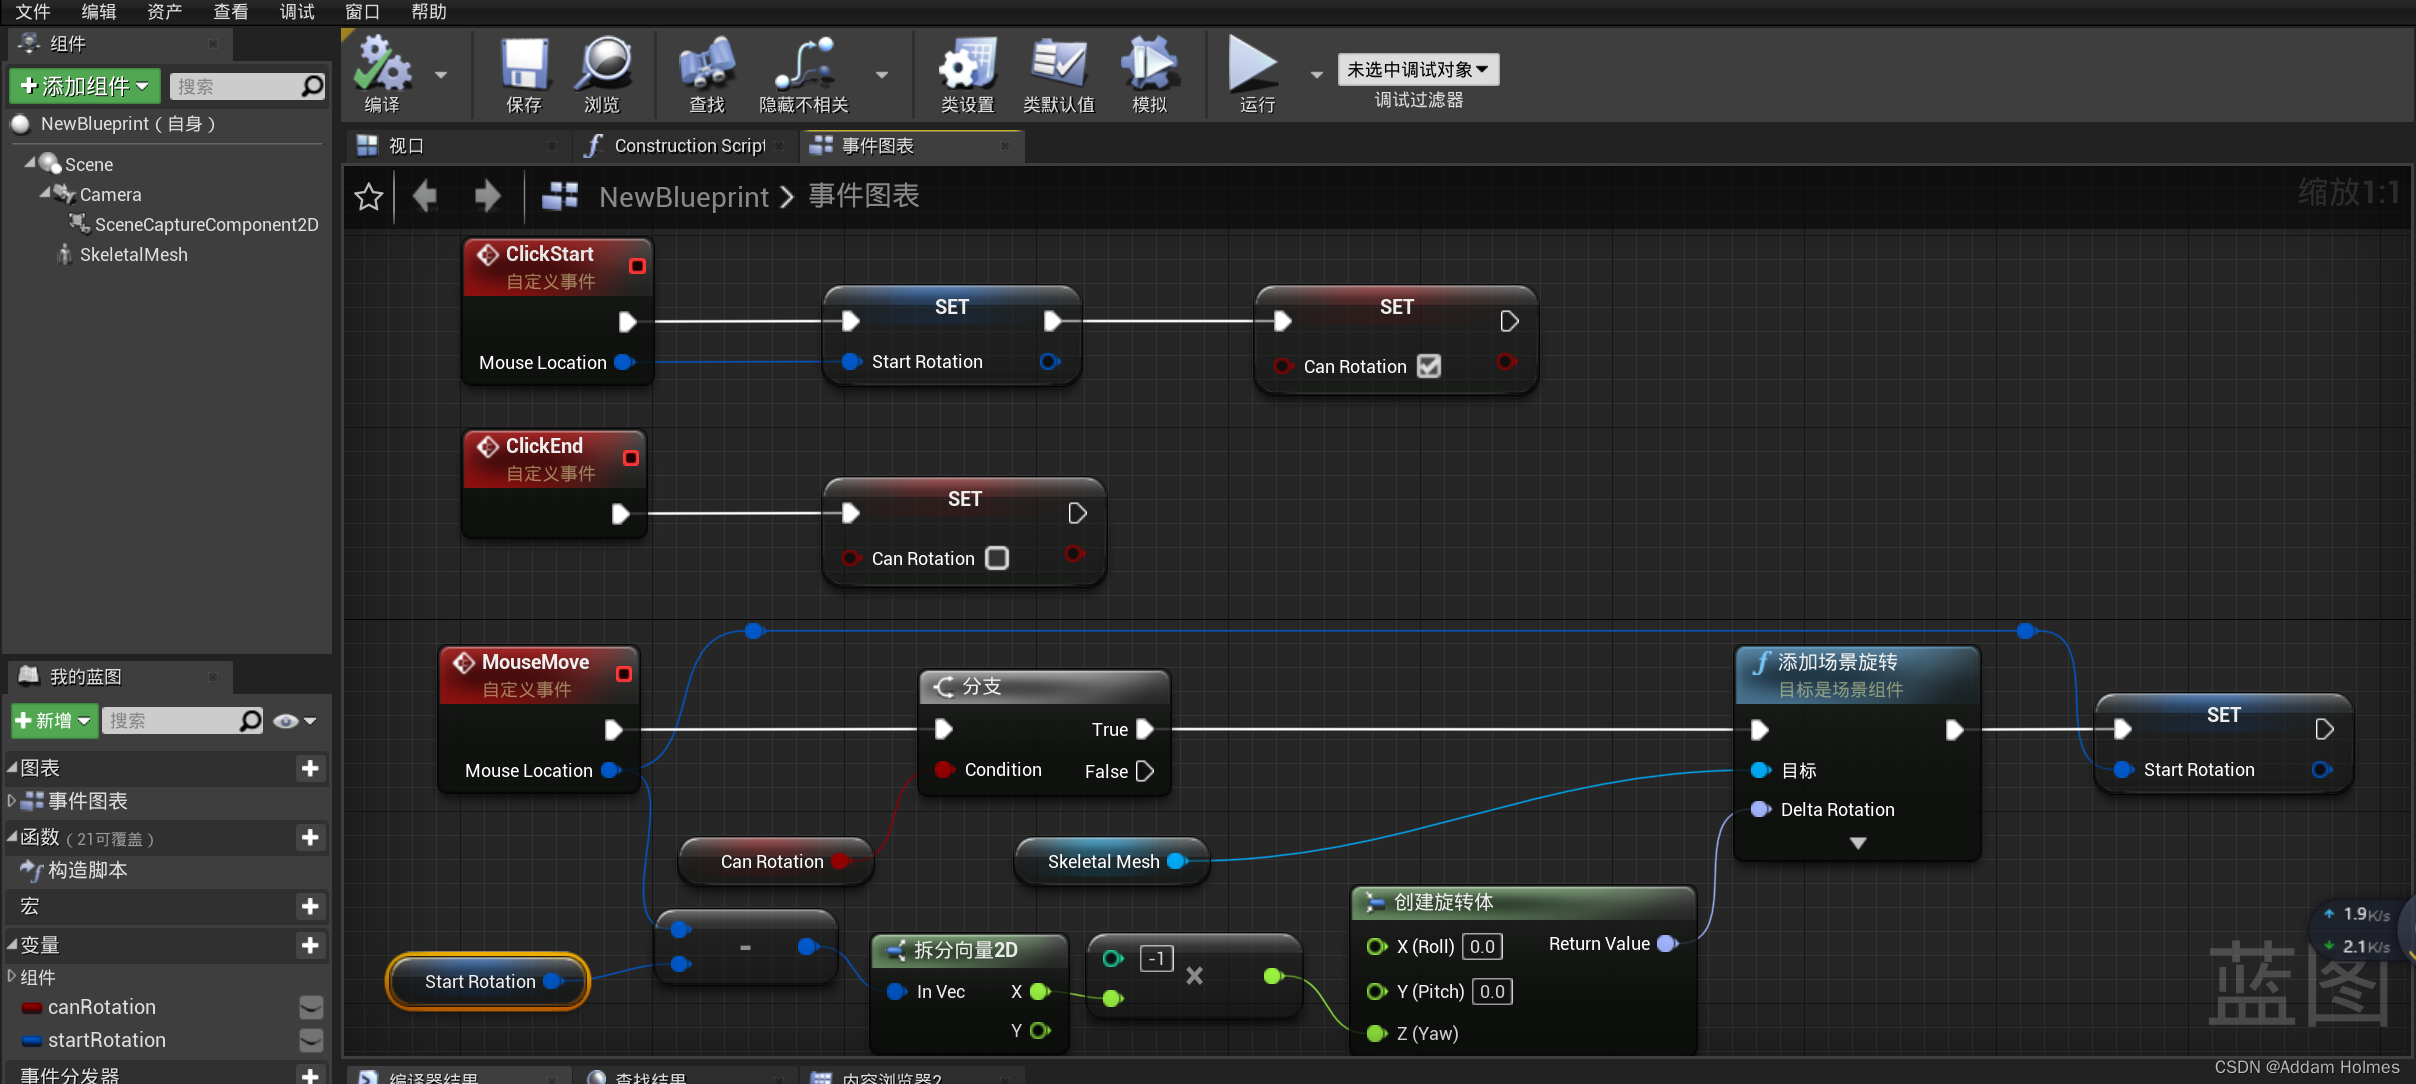Image resolution: width=2416 pixels, height=1084 pixels.
Task: Click the bookmark star in graph header
Action: [x=369, y=197]
